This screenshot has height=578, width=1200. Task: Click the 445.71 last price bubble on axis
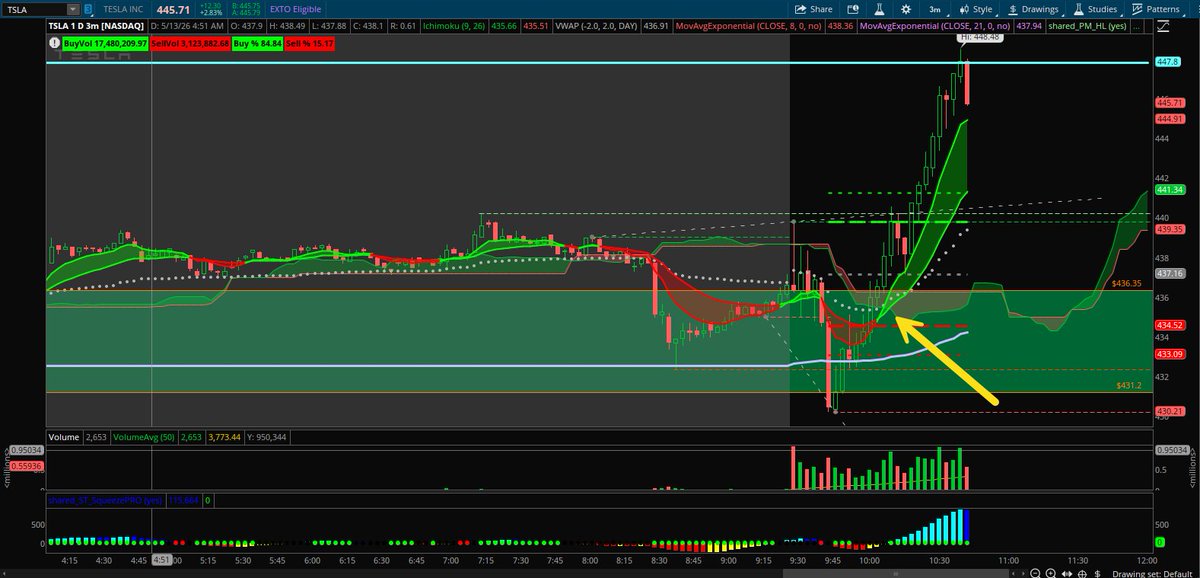[x=1169, y=103]
